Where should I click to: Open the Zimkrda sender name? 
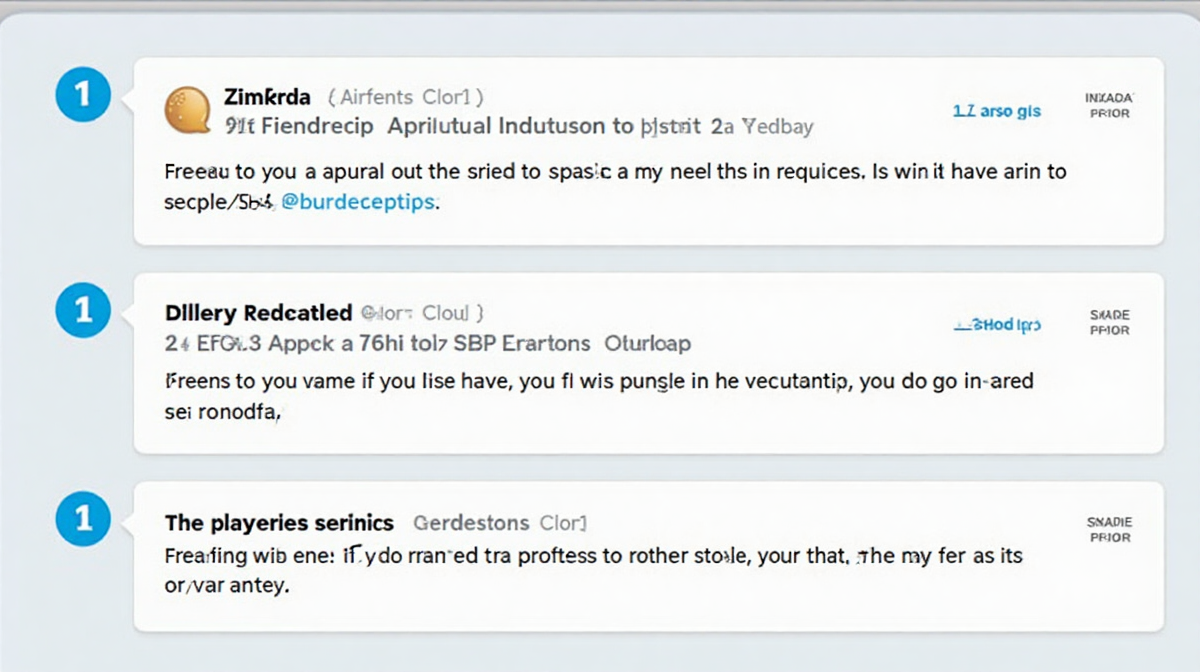267,97
